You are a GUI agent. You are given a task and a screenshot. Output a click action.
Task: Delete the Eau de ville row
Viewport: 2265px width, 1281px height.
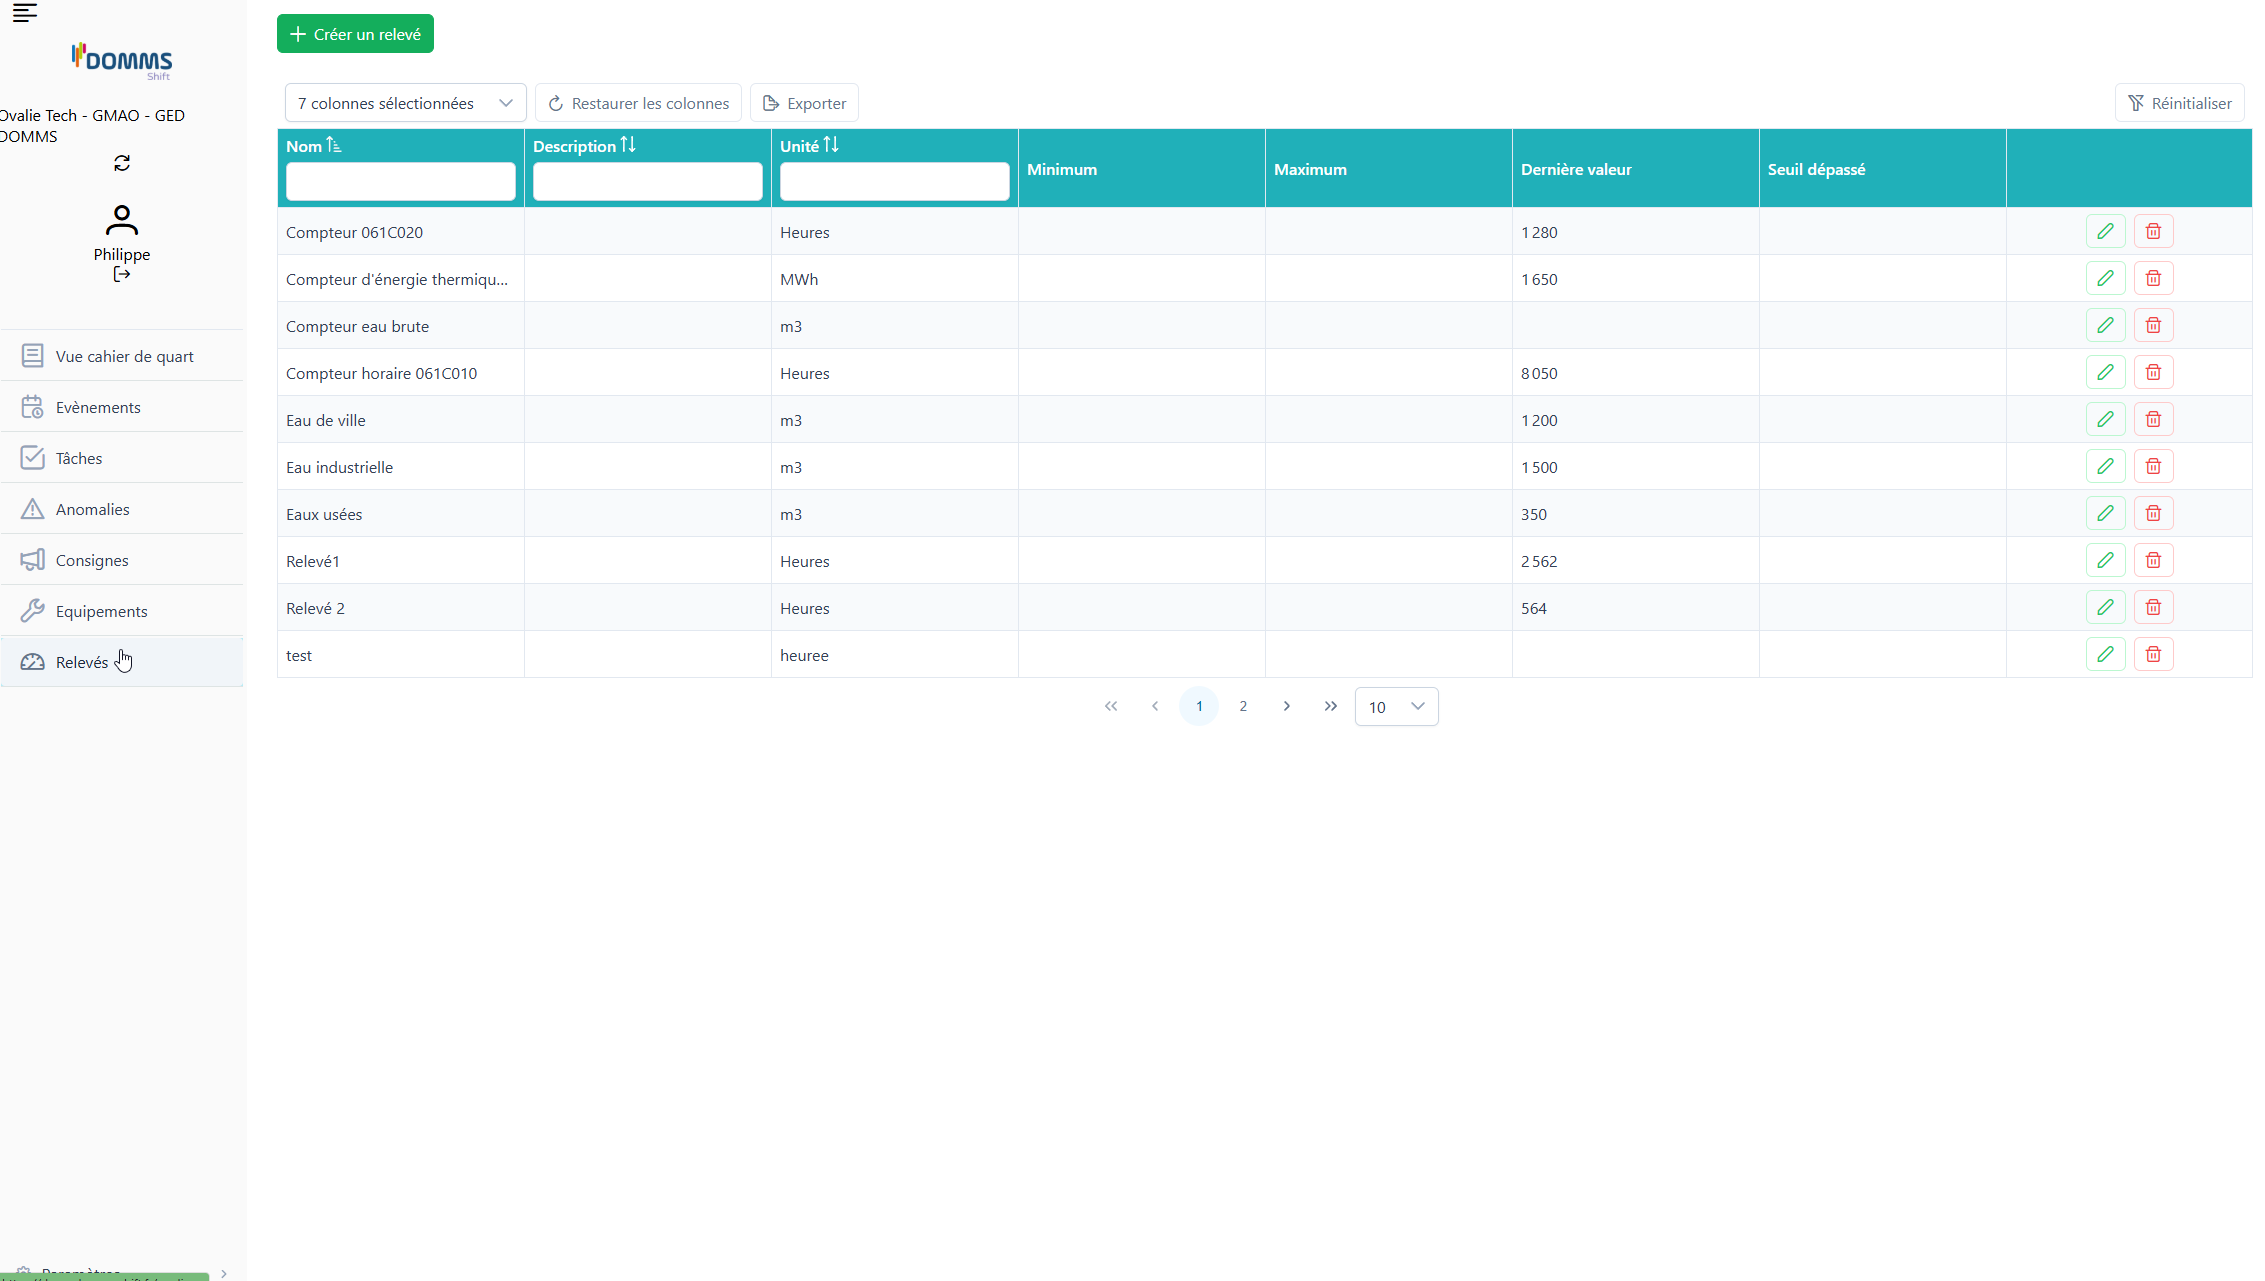[x=2153, y=420]
